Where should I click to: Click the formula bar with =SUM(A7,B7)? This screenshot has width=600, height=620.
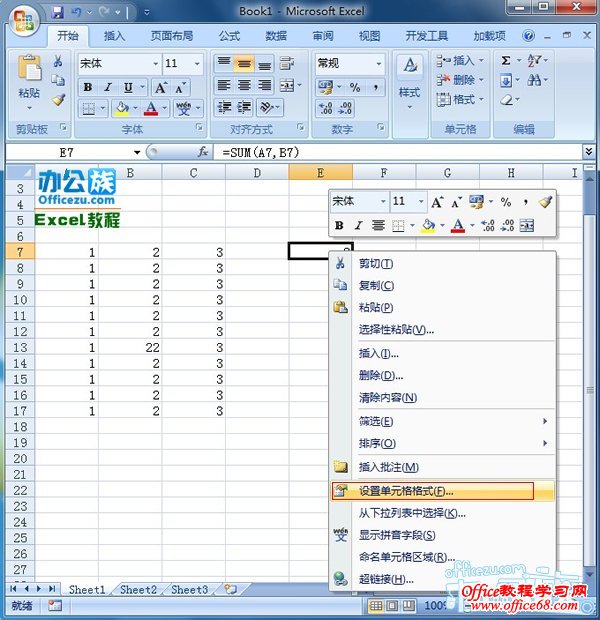click(397, 152)
